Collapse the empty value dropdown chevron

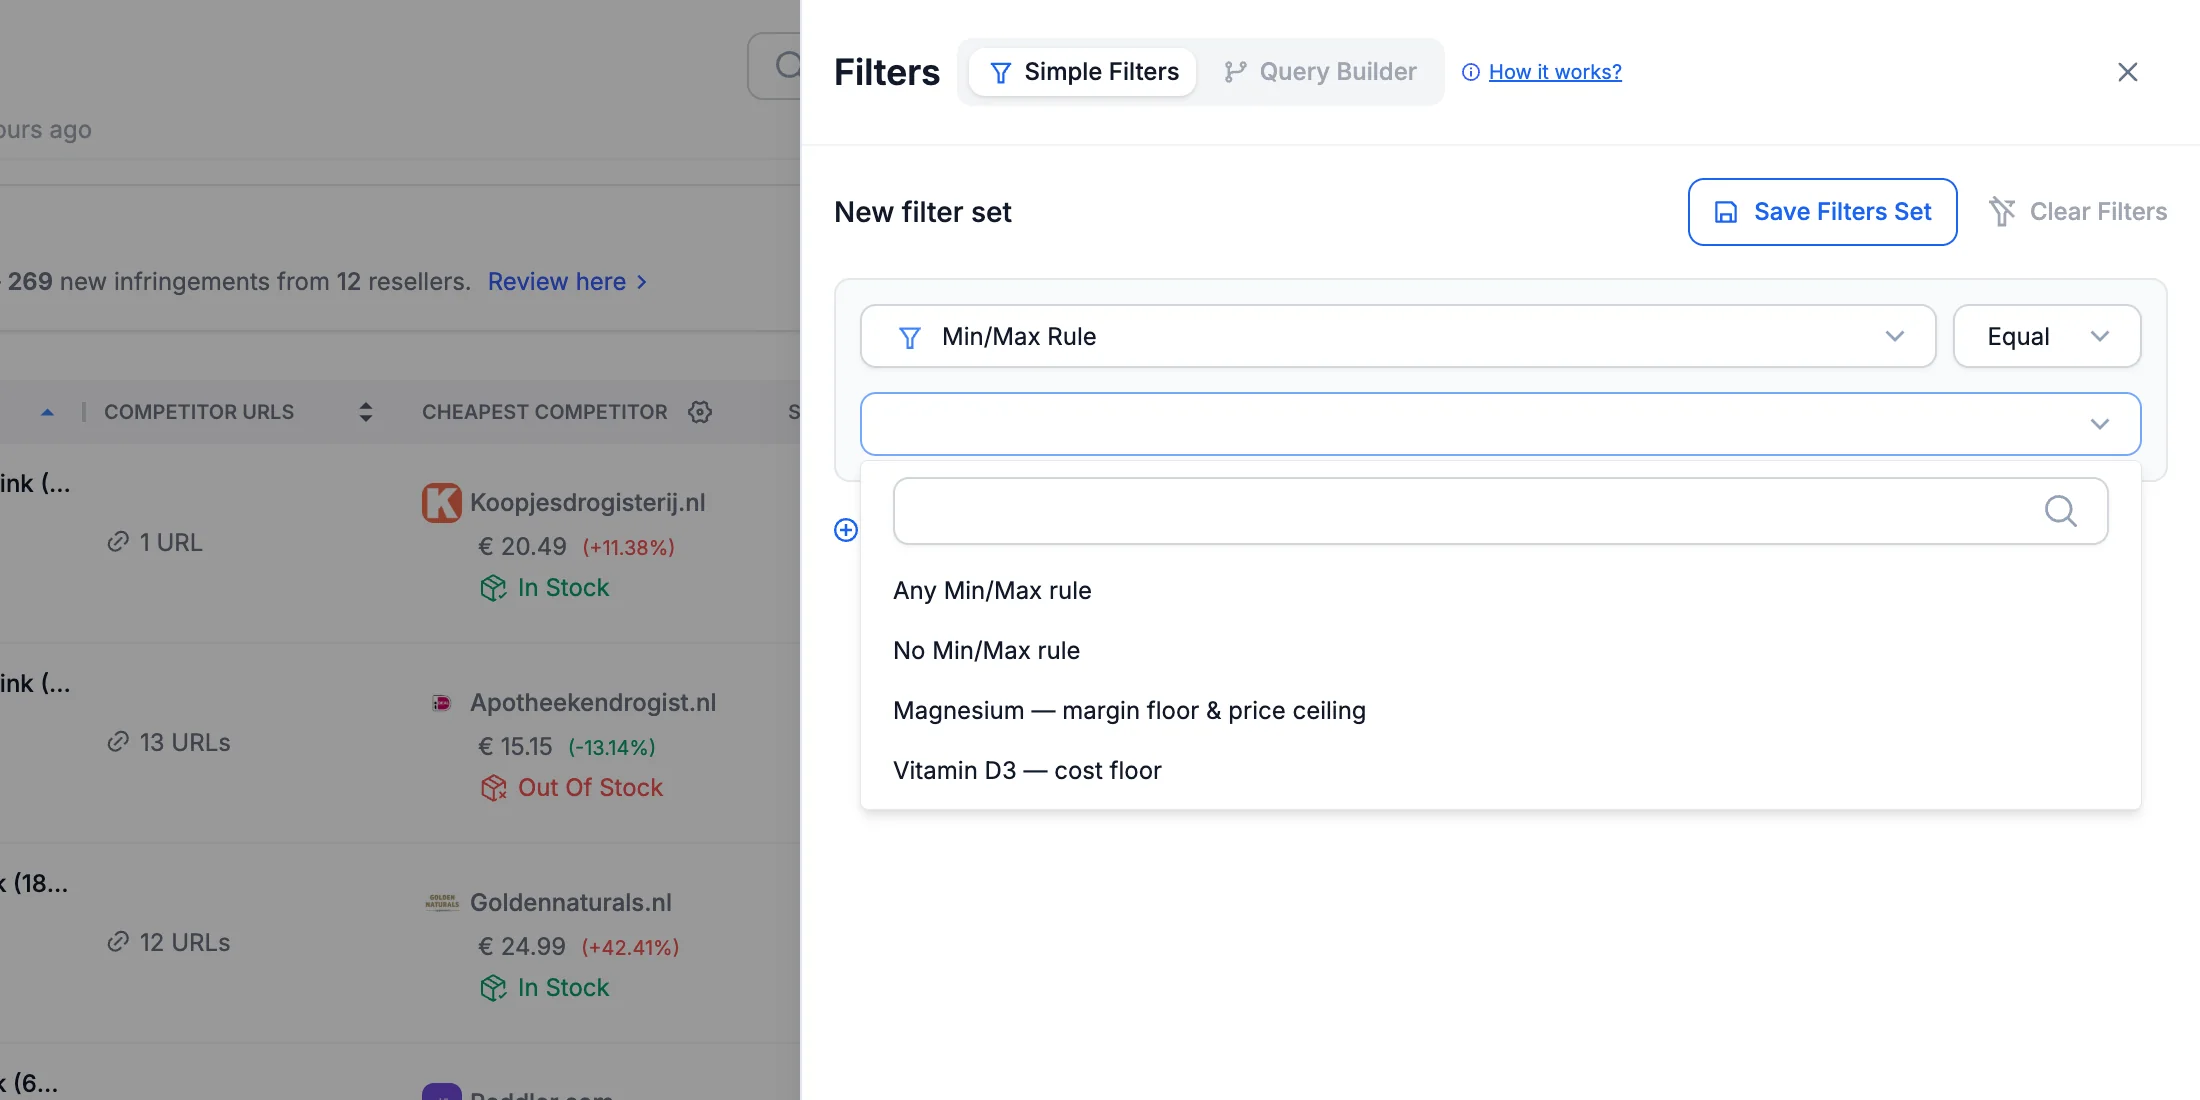point(2099,424)
